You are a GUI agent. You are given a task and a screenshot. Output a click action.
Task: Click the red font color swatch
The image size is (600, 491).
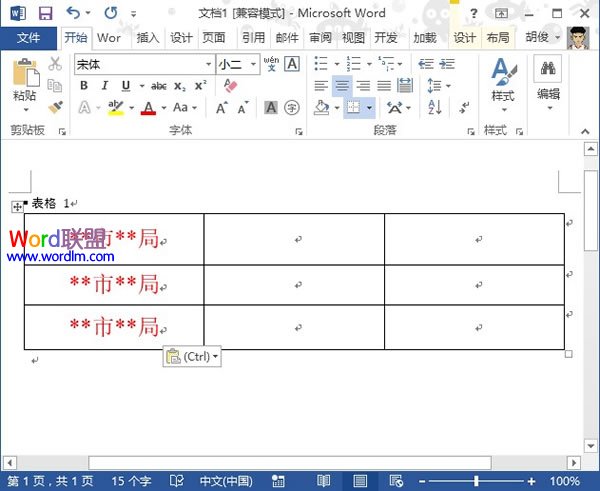point(148,108)
